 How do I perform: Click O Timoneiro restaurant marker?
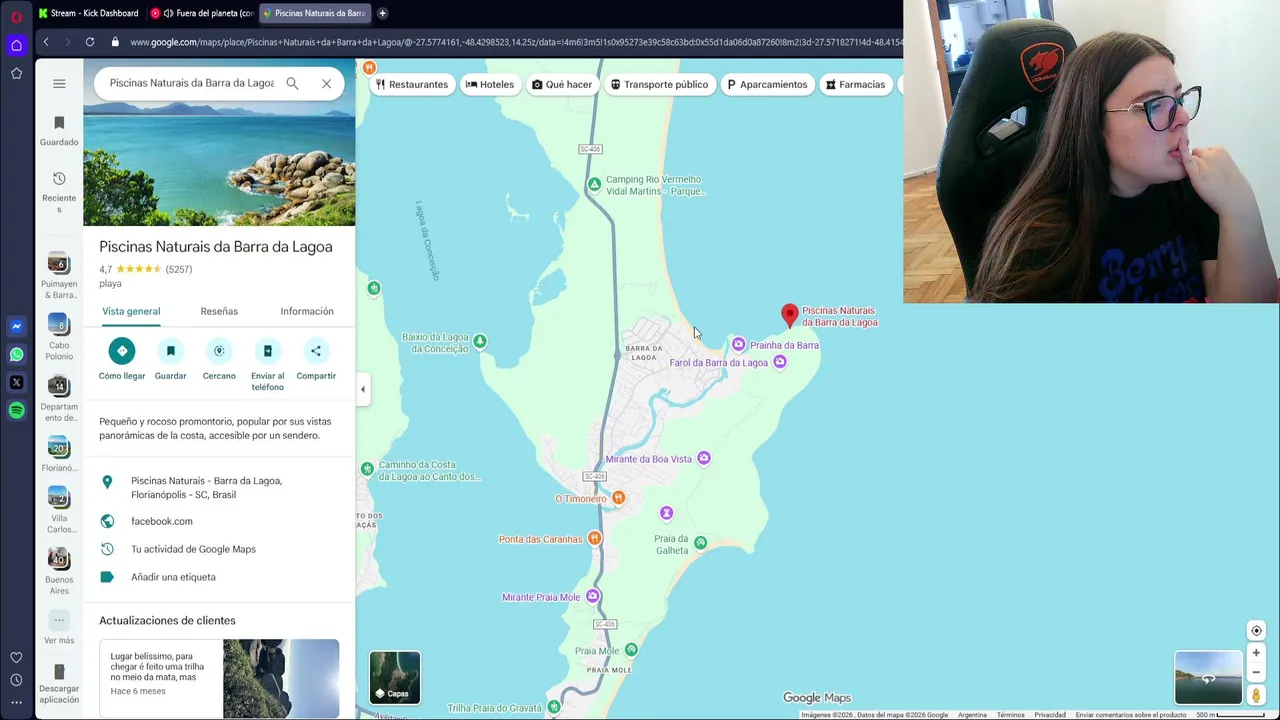pos(619,498)
